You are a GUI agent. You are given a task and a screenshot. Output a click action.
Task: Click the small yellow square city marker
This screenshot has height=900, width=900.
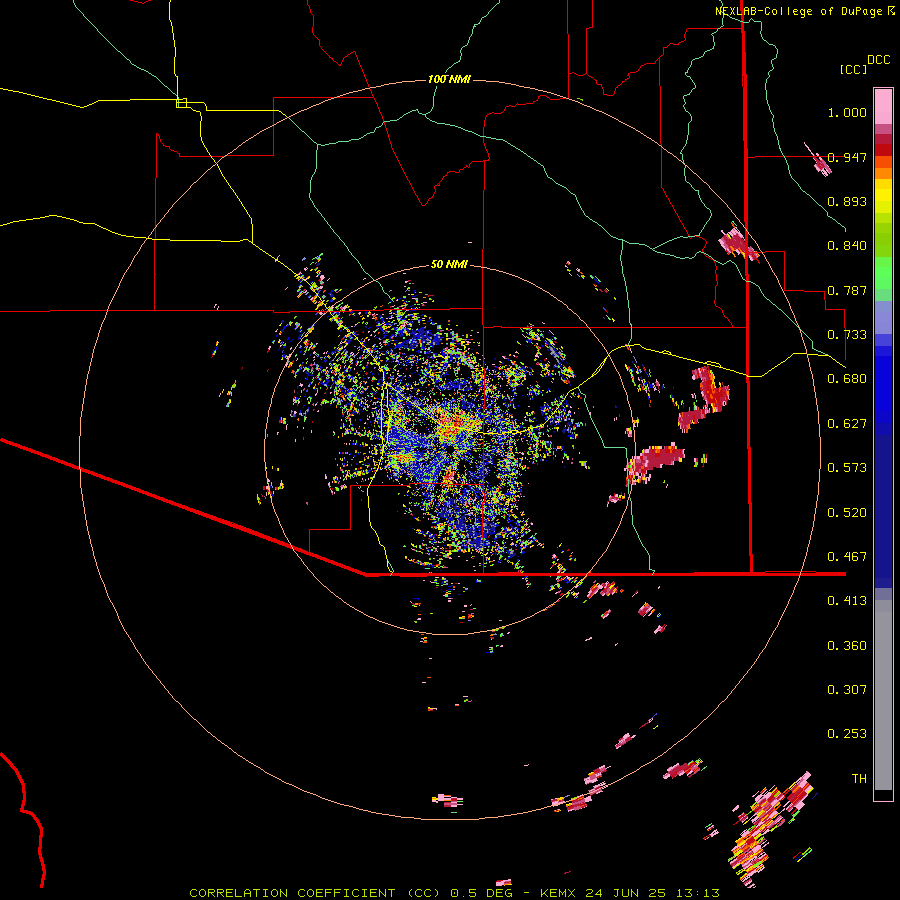click(181, 103)
